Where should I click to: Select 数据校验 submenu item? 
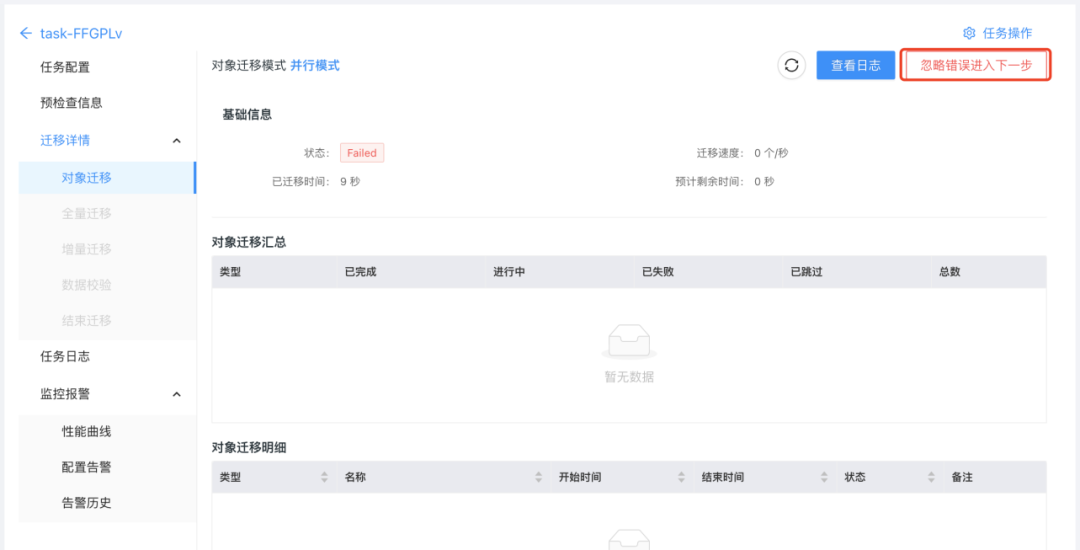[87, 285]
